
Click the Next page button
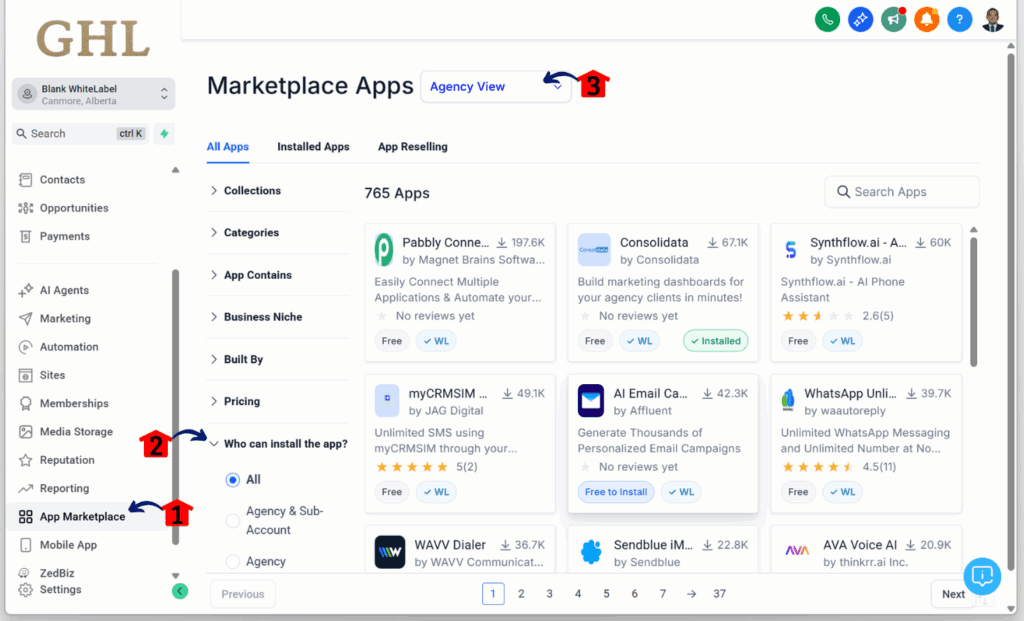pyautogui.click(x=953, y=594)
